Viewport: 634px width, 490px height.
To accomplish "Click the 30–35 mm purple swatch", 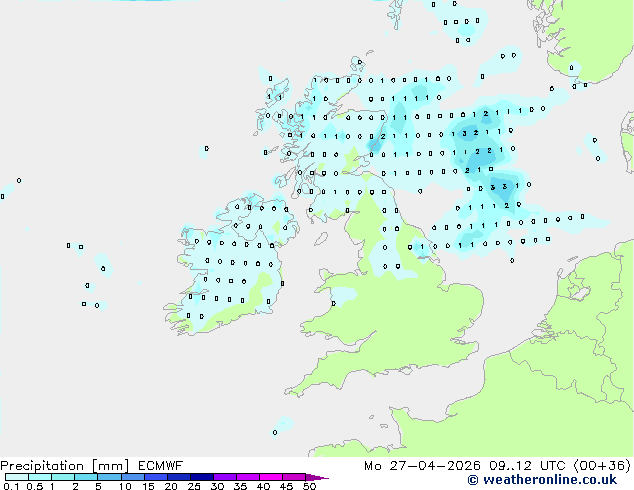I will coord(225,477).
